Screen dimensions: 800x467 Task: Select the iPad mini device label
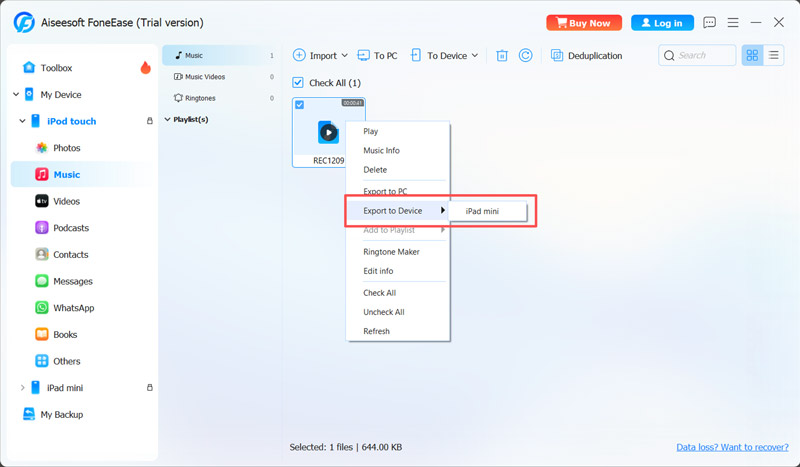click(65, 387)
